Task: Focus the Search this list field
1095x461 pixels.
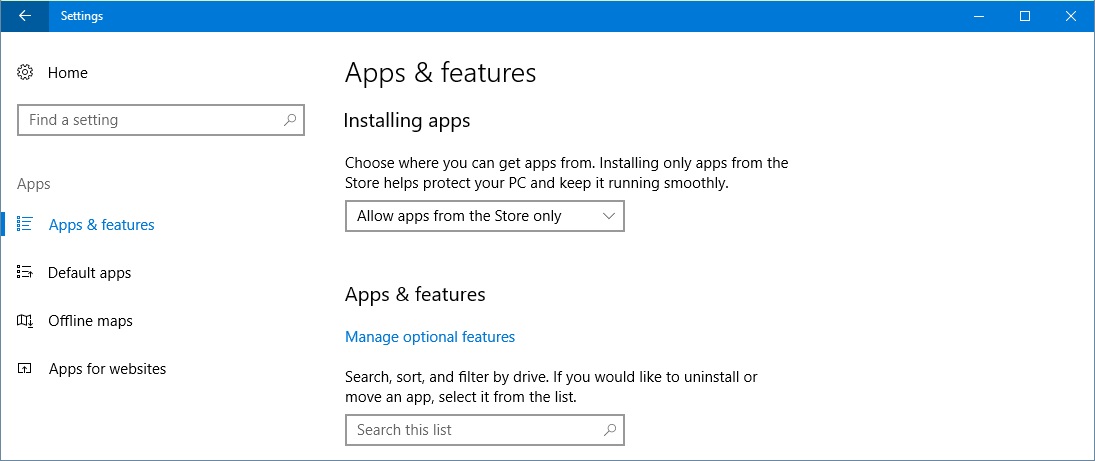Action: point(485,430)
